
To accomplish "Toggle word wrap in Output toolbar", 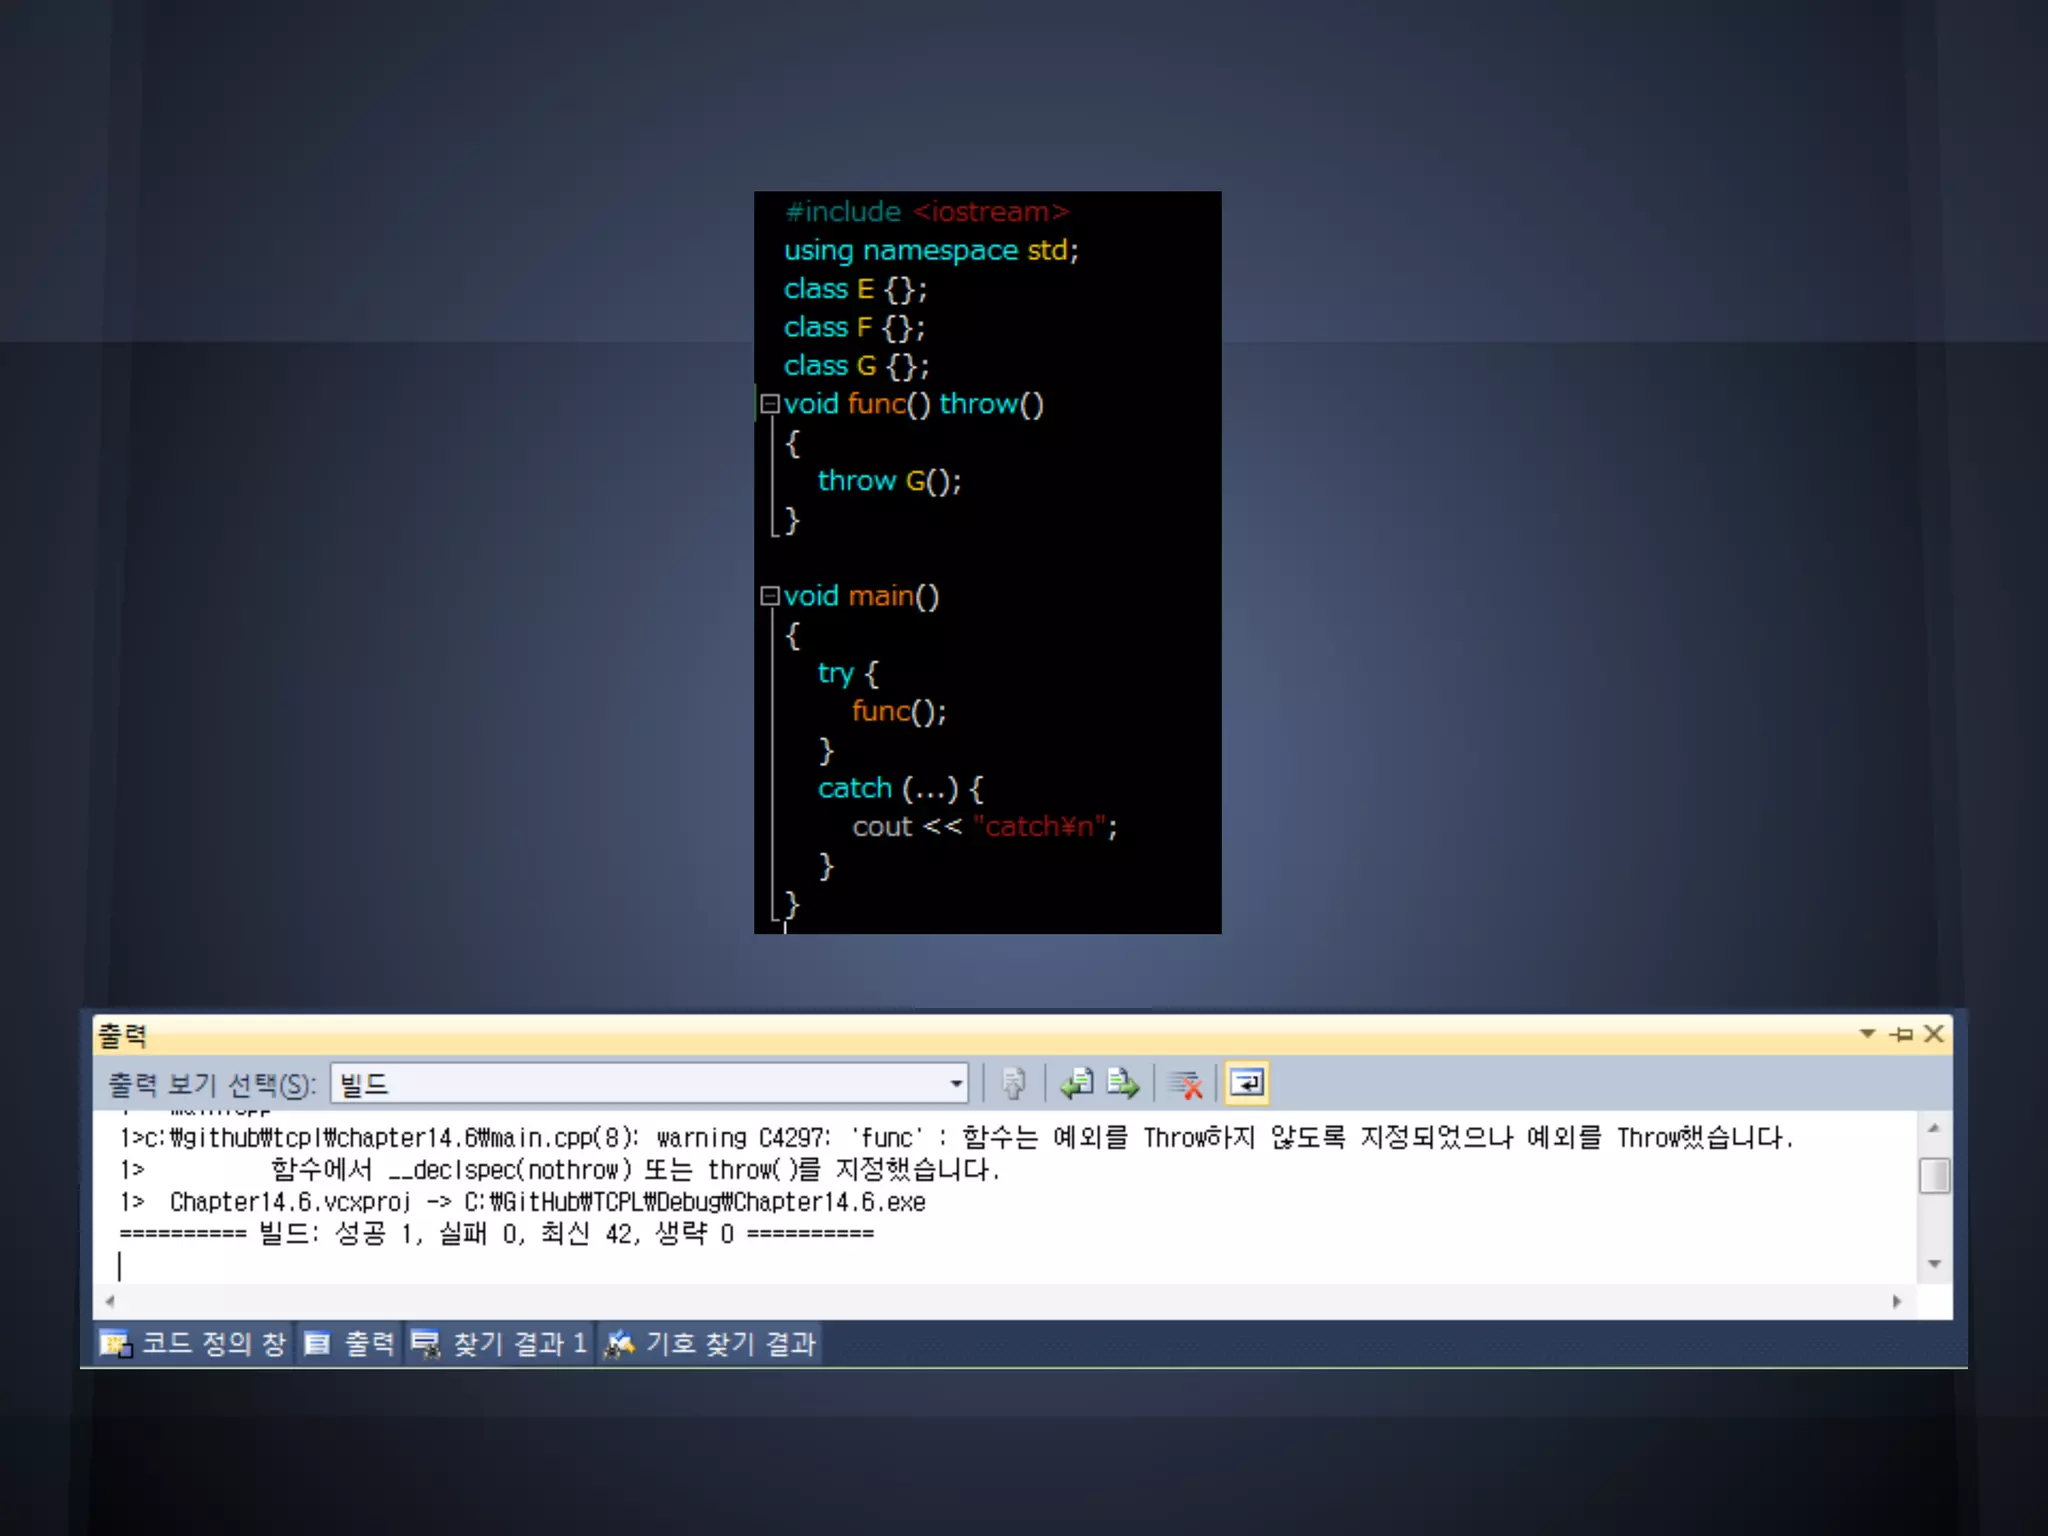I will point(1247,1084).
